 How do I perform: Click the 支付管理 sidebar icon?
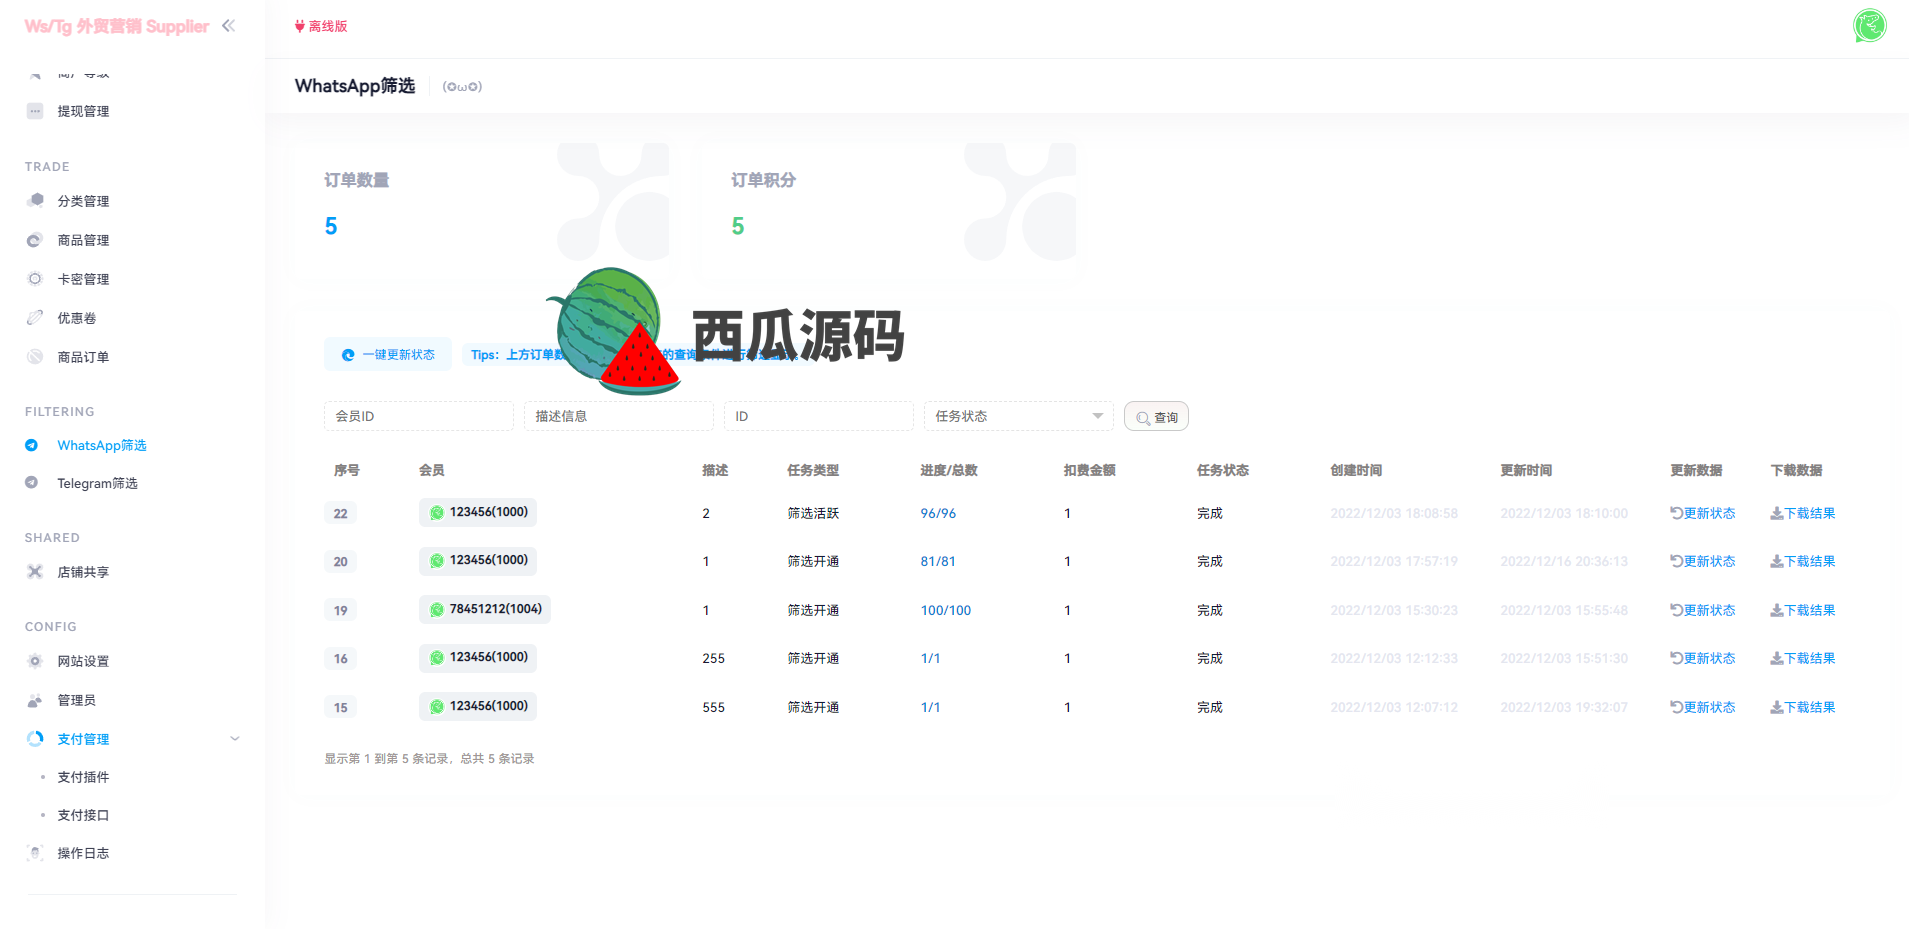coord(35,739)
